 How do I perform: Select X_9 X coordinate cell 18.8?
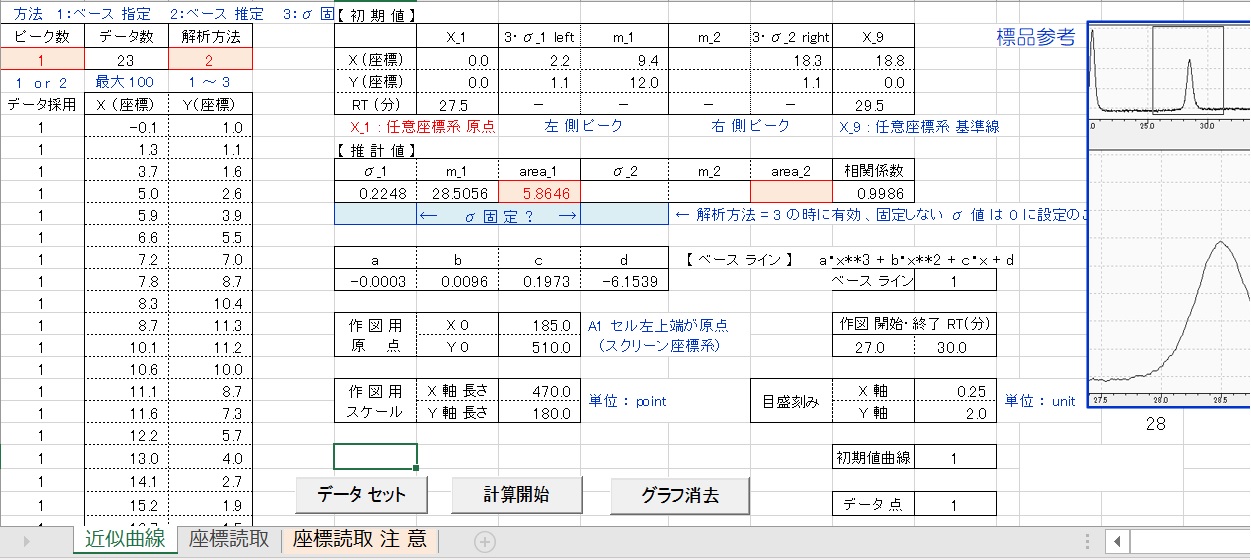click(873, 60)
